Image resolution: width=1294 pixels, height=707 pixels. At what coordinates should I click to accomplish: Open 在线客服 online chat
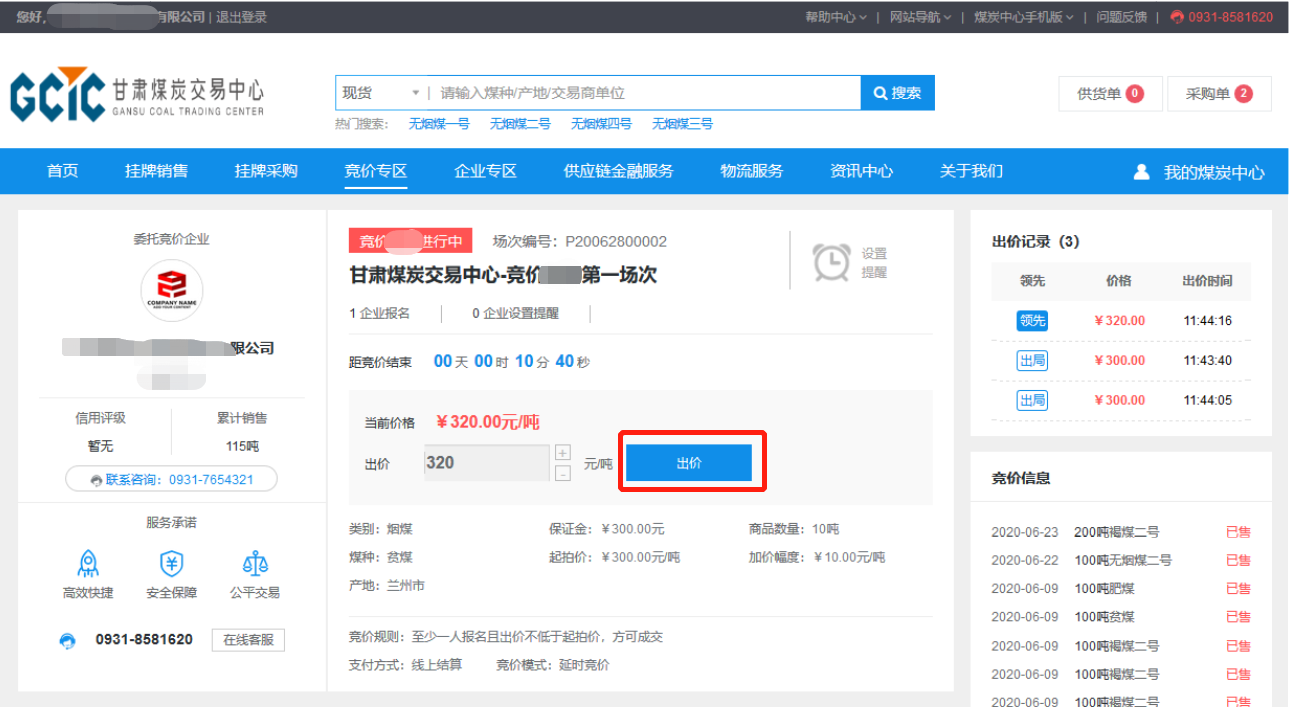[248, 640]
